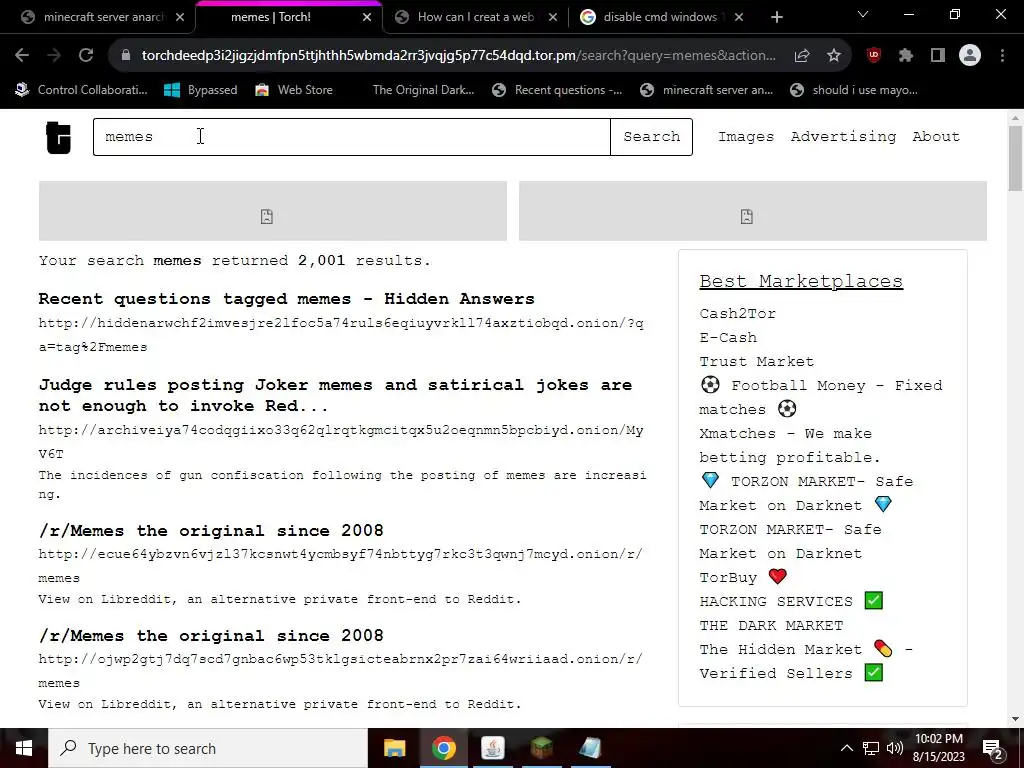This screenshot has width=1024, height=768.
Task: Share this page via share icon
Action: [802, 56]
